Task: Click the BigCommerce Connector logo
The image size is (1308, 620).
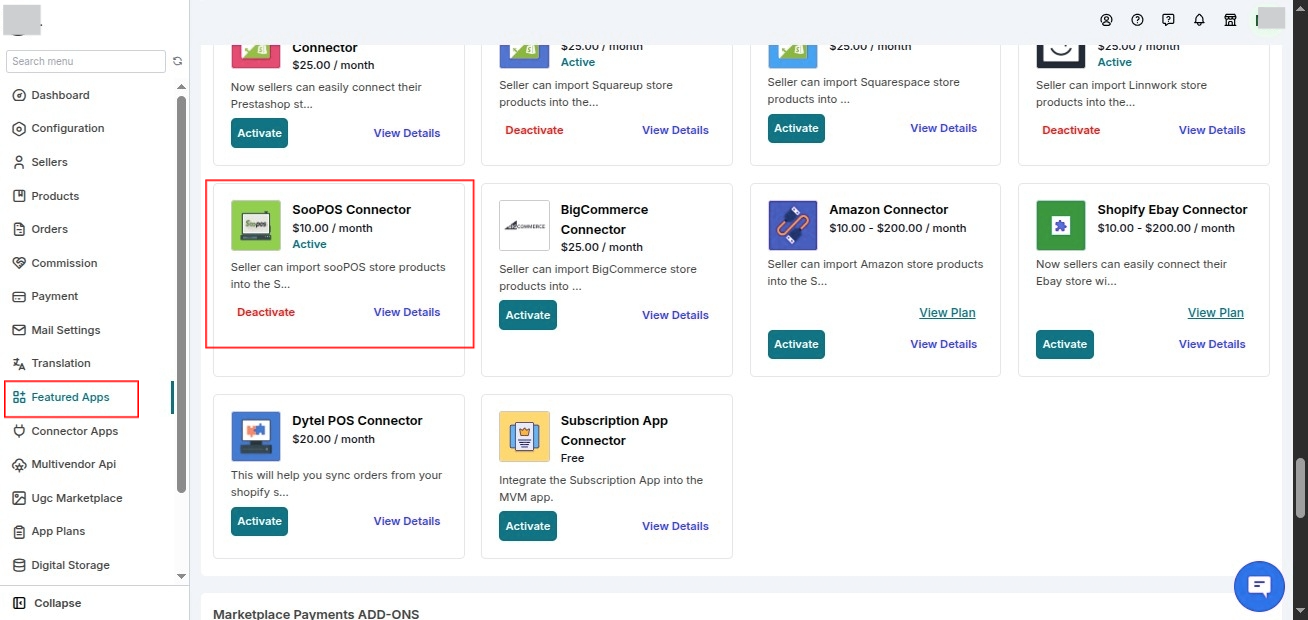Action: coord(524,225)
